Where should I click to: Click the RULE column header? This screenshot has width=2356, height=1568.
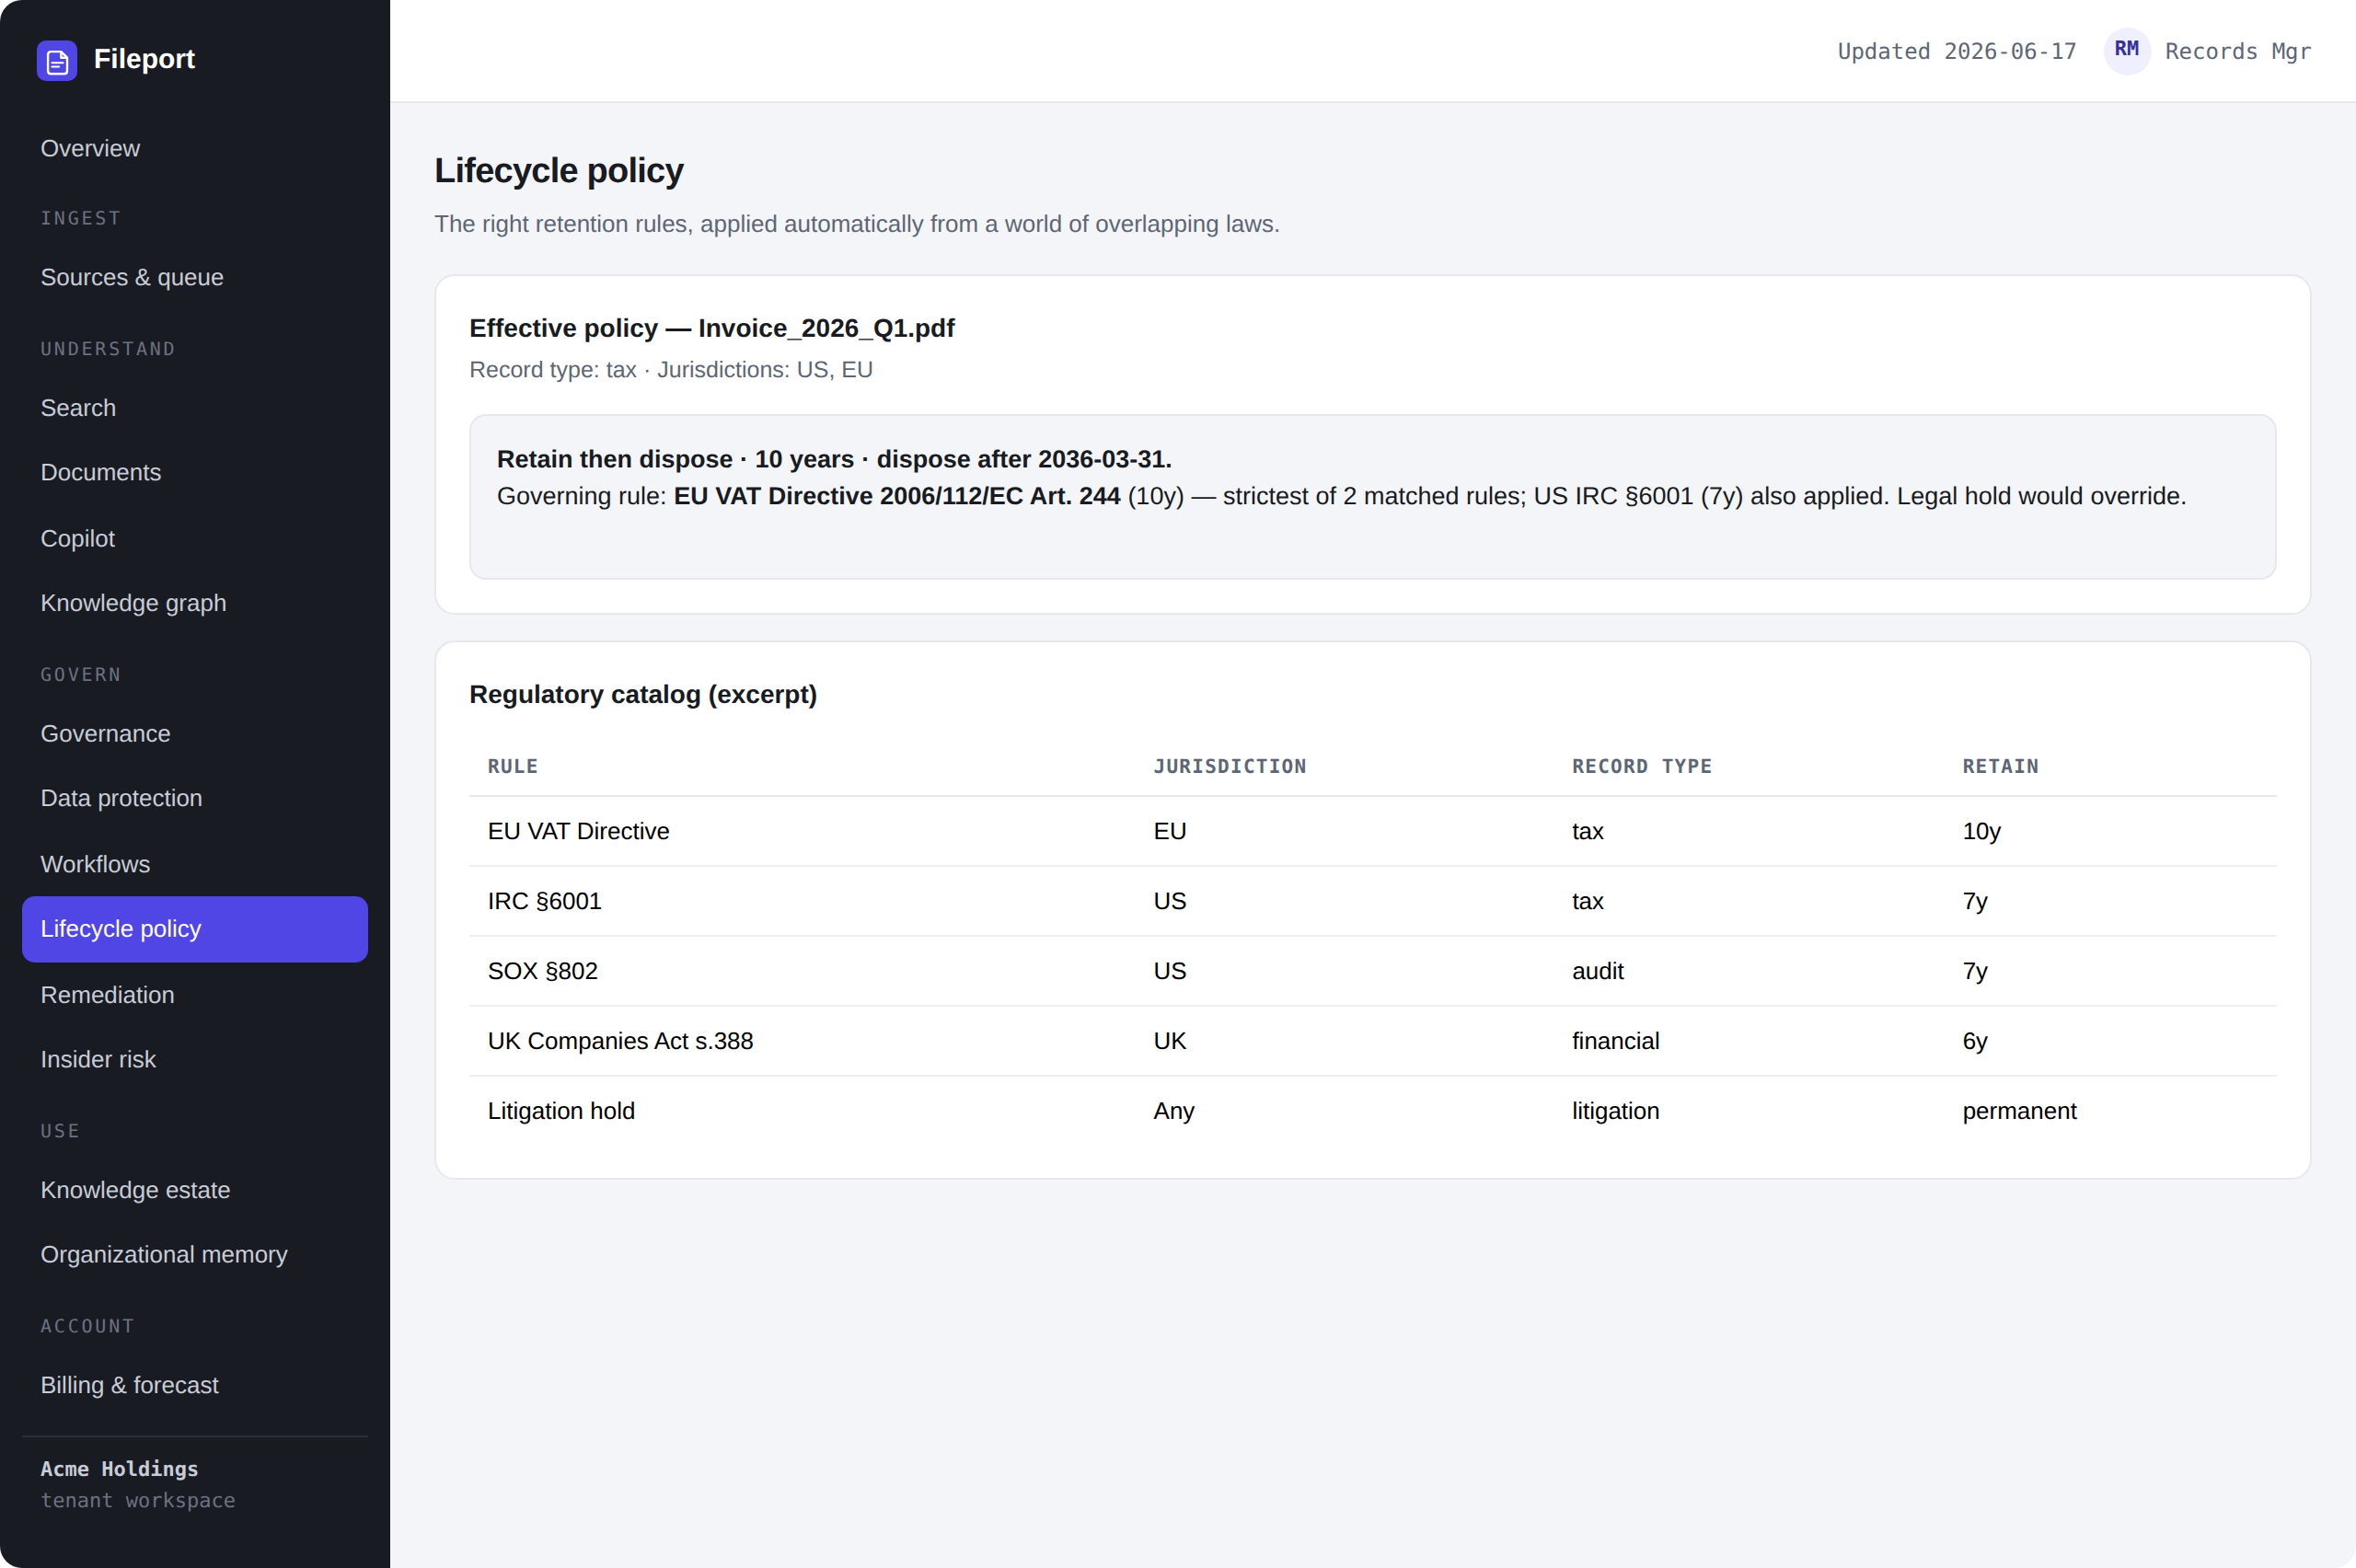513,766
